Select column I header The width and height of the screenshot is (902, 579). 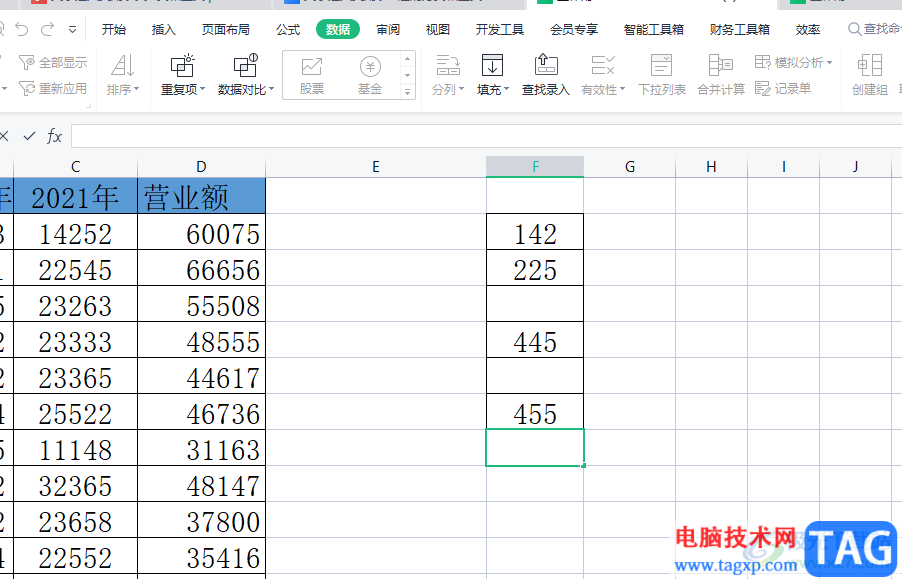[783, 167]
